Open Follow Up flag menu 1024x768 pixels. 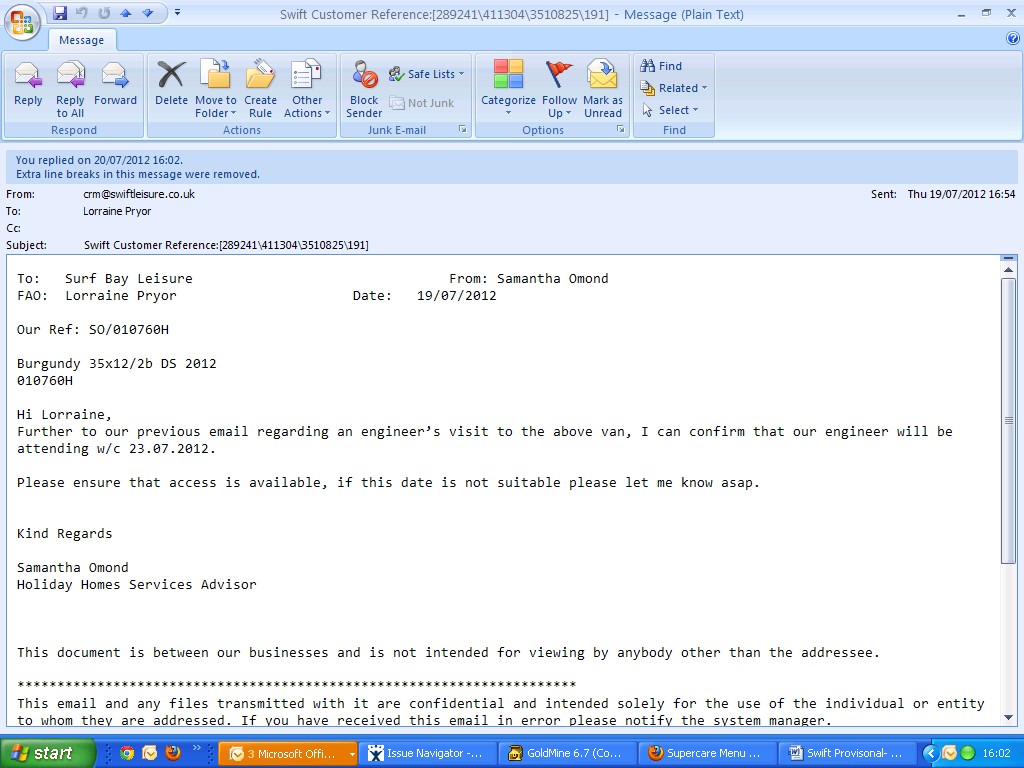560,89
